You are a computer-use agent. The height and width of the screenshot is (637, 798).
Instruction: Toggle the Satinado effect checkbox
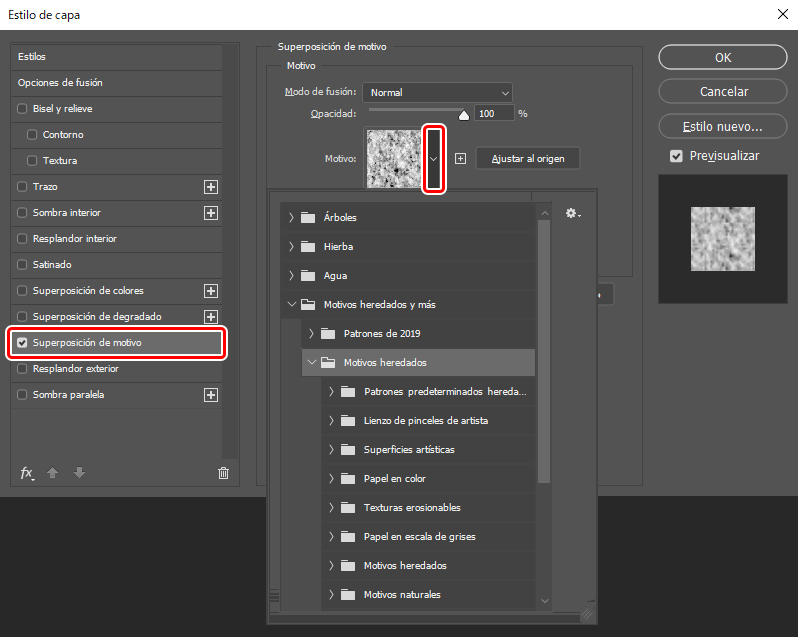point(23,265)
